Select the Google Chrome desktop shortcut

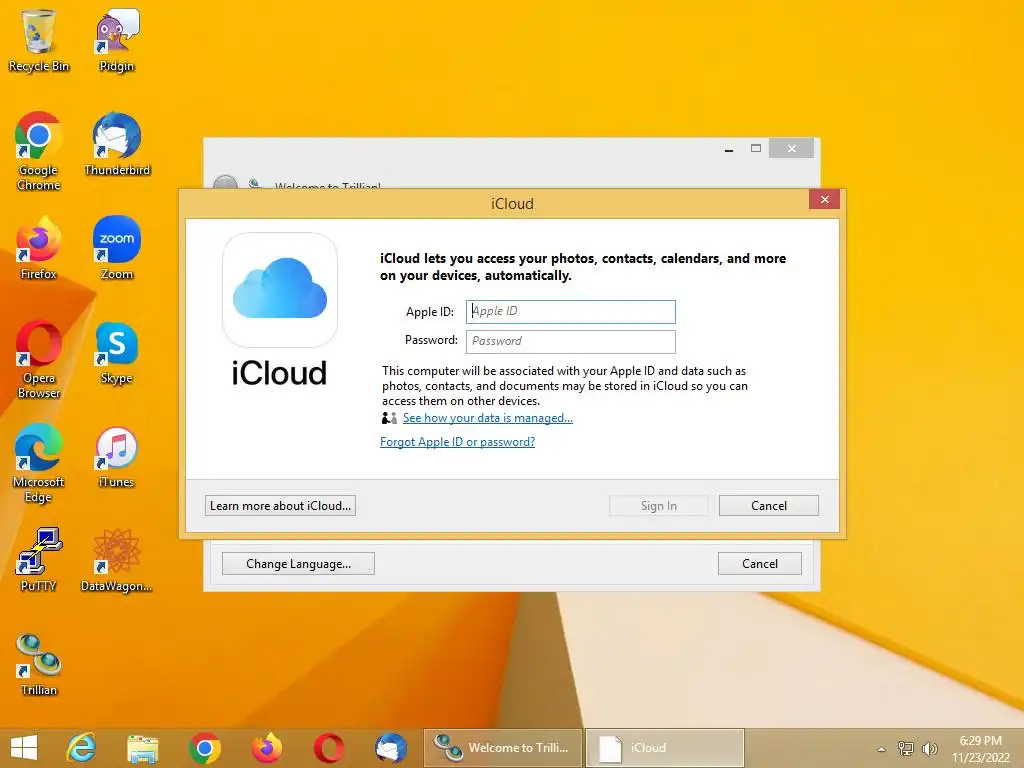tap(39, 152)
